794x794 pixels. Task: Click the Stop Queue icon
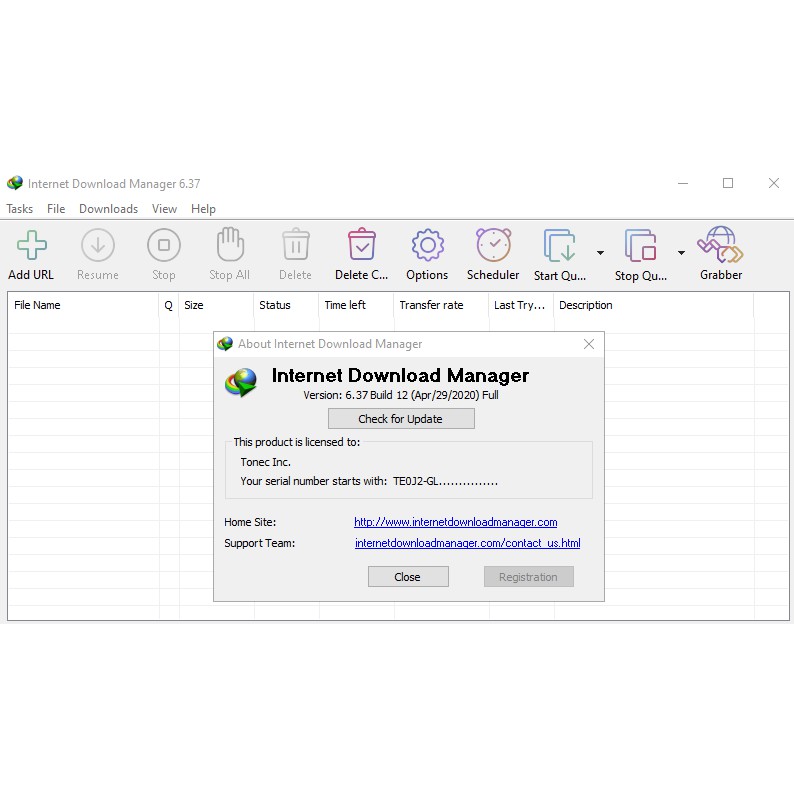(x=640, y=246)
